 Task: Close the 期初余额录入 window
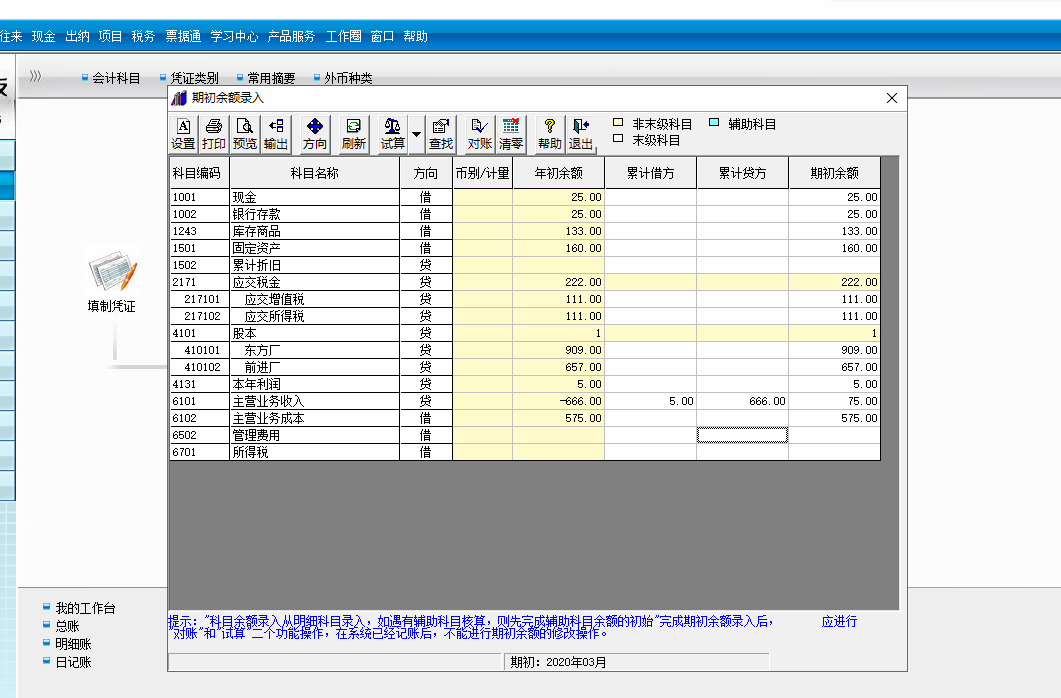coord(892,98)
